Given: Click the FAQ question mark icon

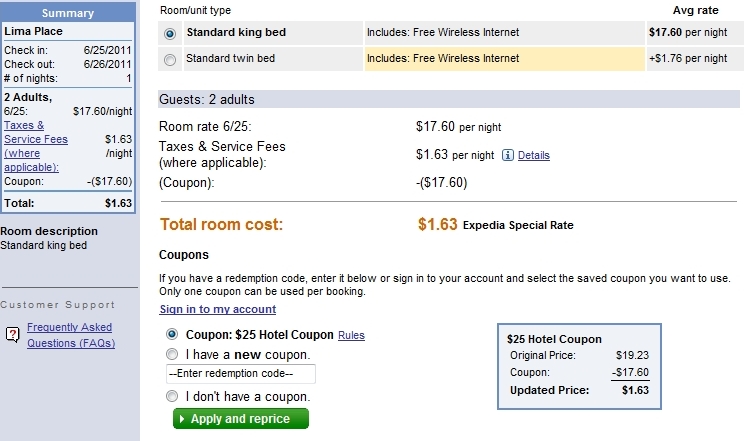Looking at the screenshot, I should [x=13, y=335].
